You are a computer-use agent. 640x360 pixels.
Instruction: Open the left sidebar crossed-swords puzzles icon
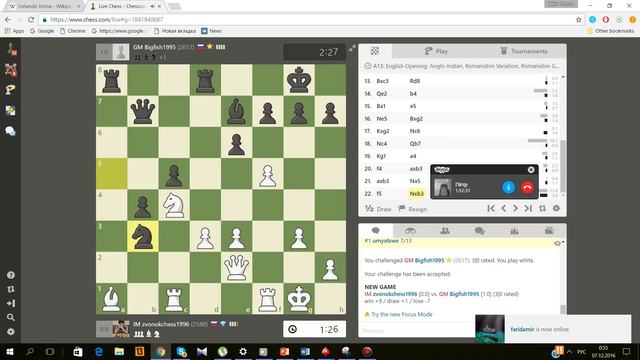coord(11,70)
